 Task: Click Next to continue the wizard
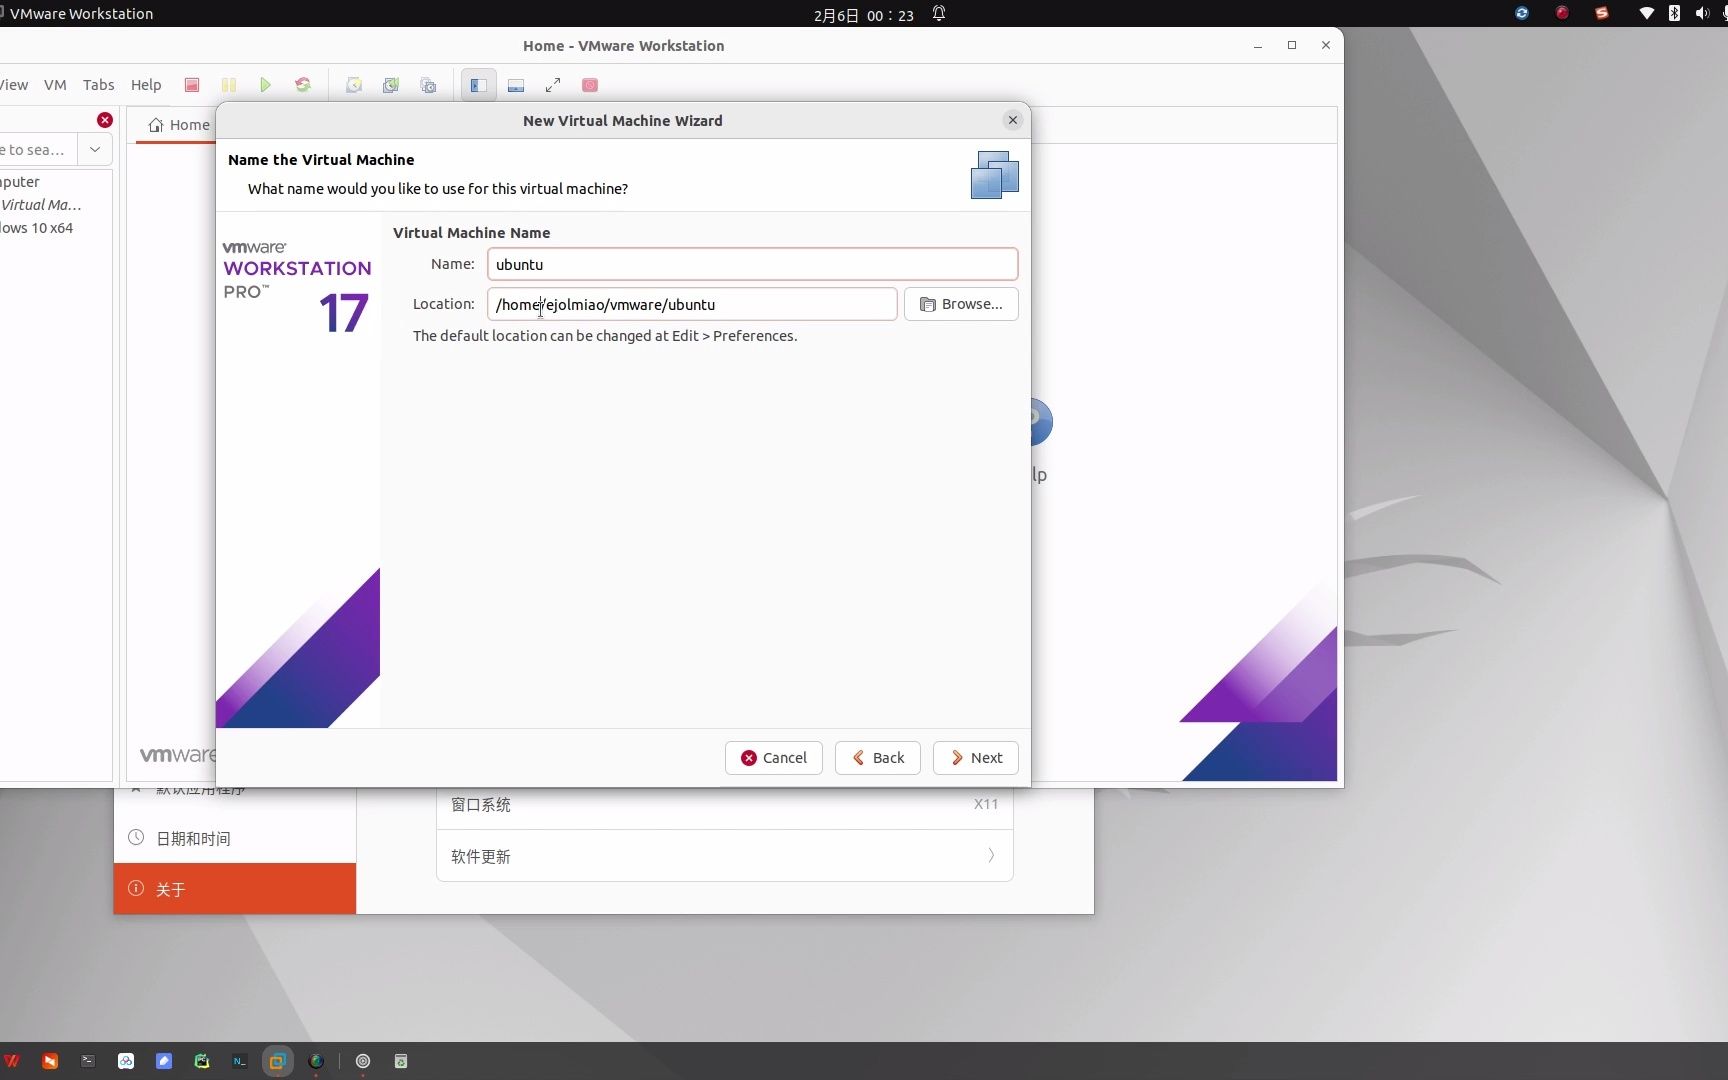coord(975,758)
